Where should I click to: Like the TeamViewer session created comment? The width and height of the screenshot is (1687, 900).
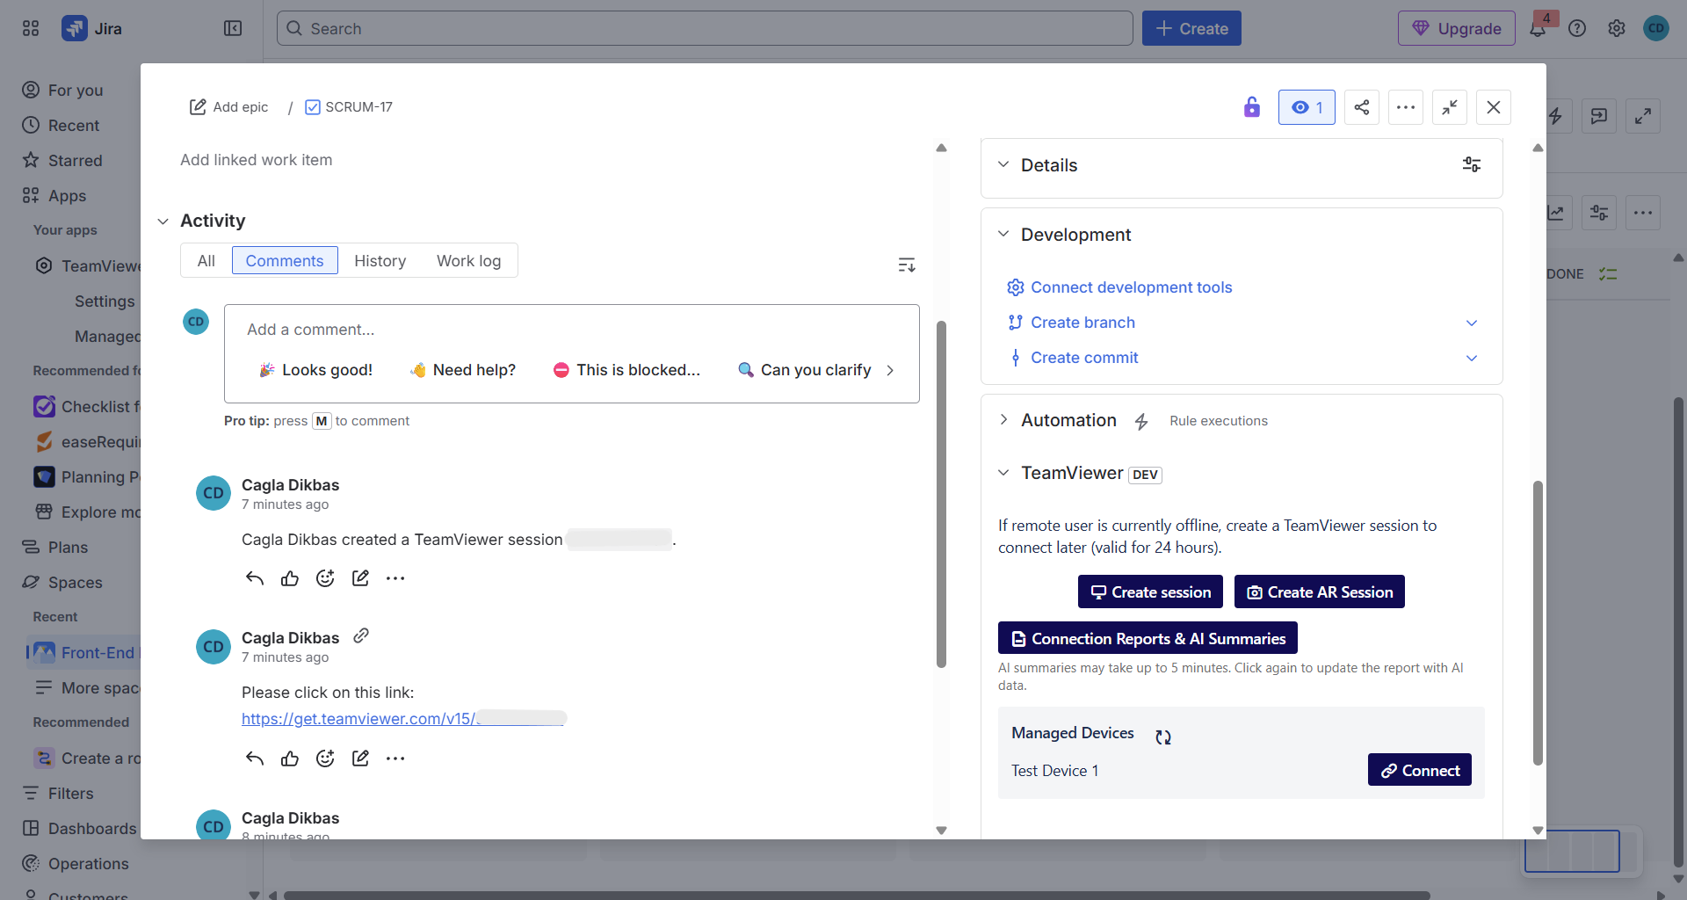pyautogui.click(x=290, y=578)
